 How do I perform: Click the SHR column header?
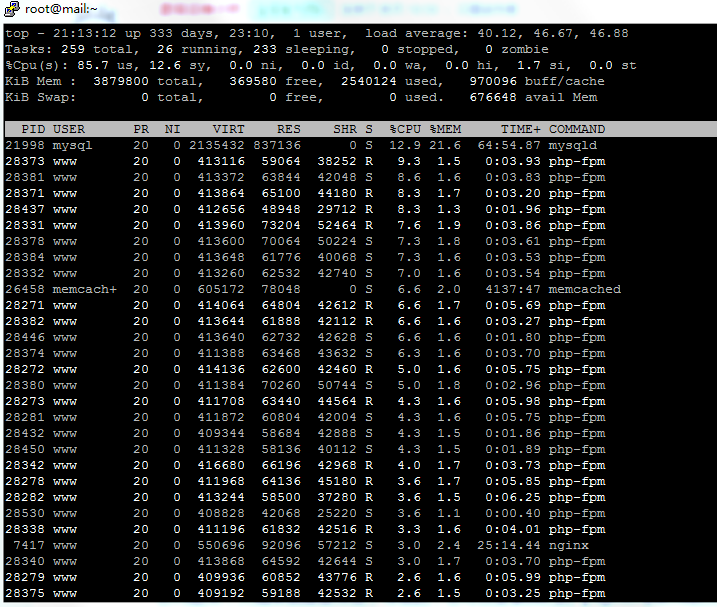click(345, 129)
